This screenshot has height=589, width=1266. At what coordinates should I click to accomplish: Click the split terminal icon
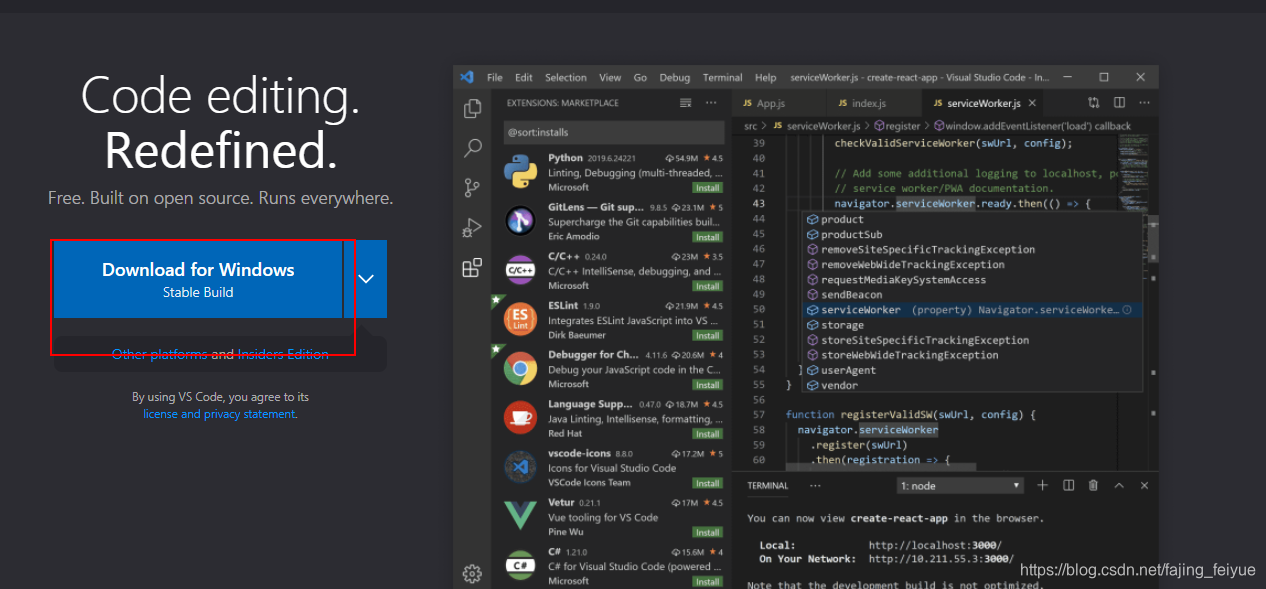click(x=1068, y=486)
